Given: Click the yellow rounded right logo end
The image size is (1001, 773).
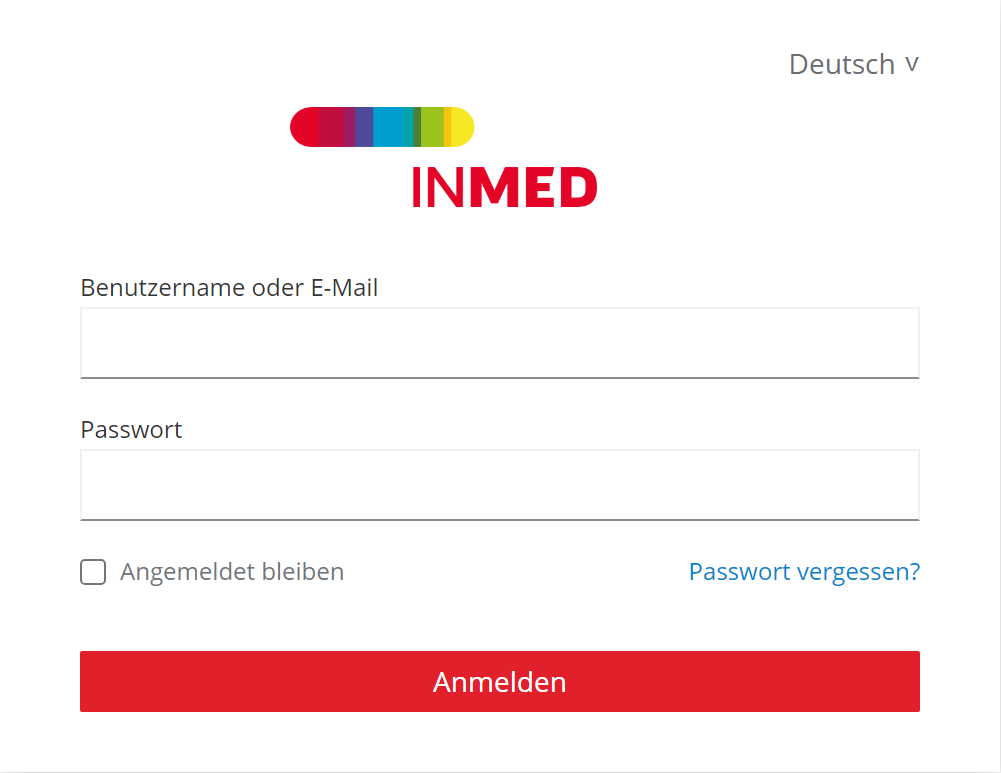Looking at the screenshot, I should (x=462, y=127).
